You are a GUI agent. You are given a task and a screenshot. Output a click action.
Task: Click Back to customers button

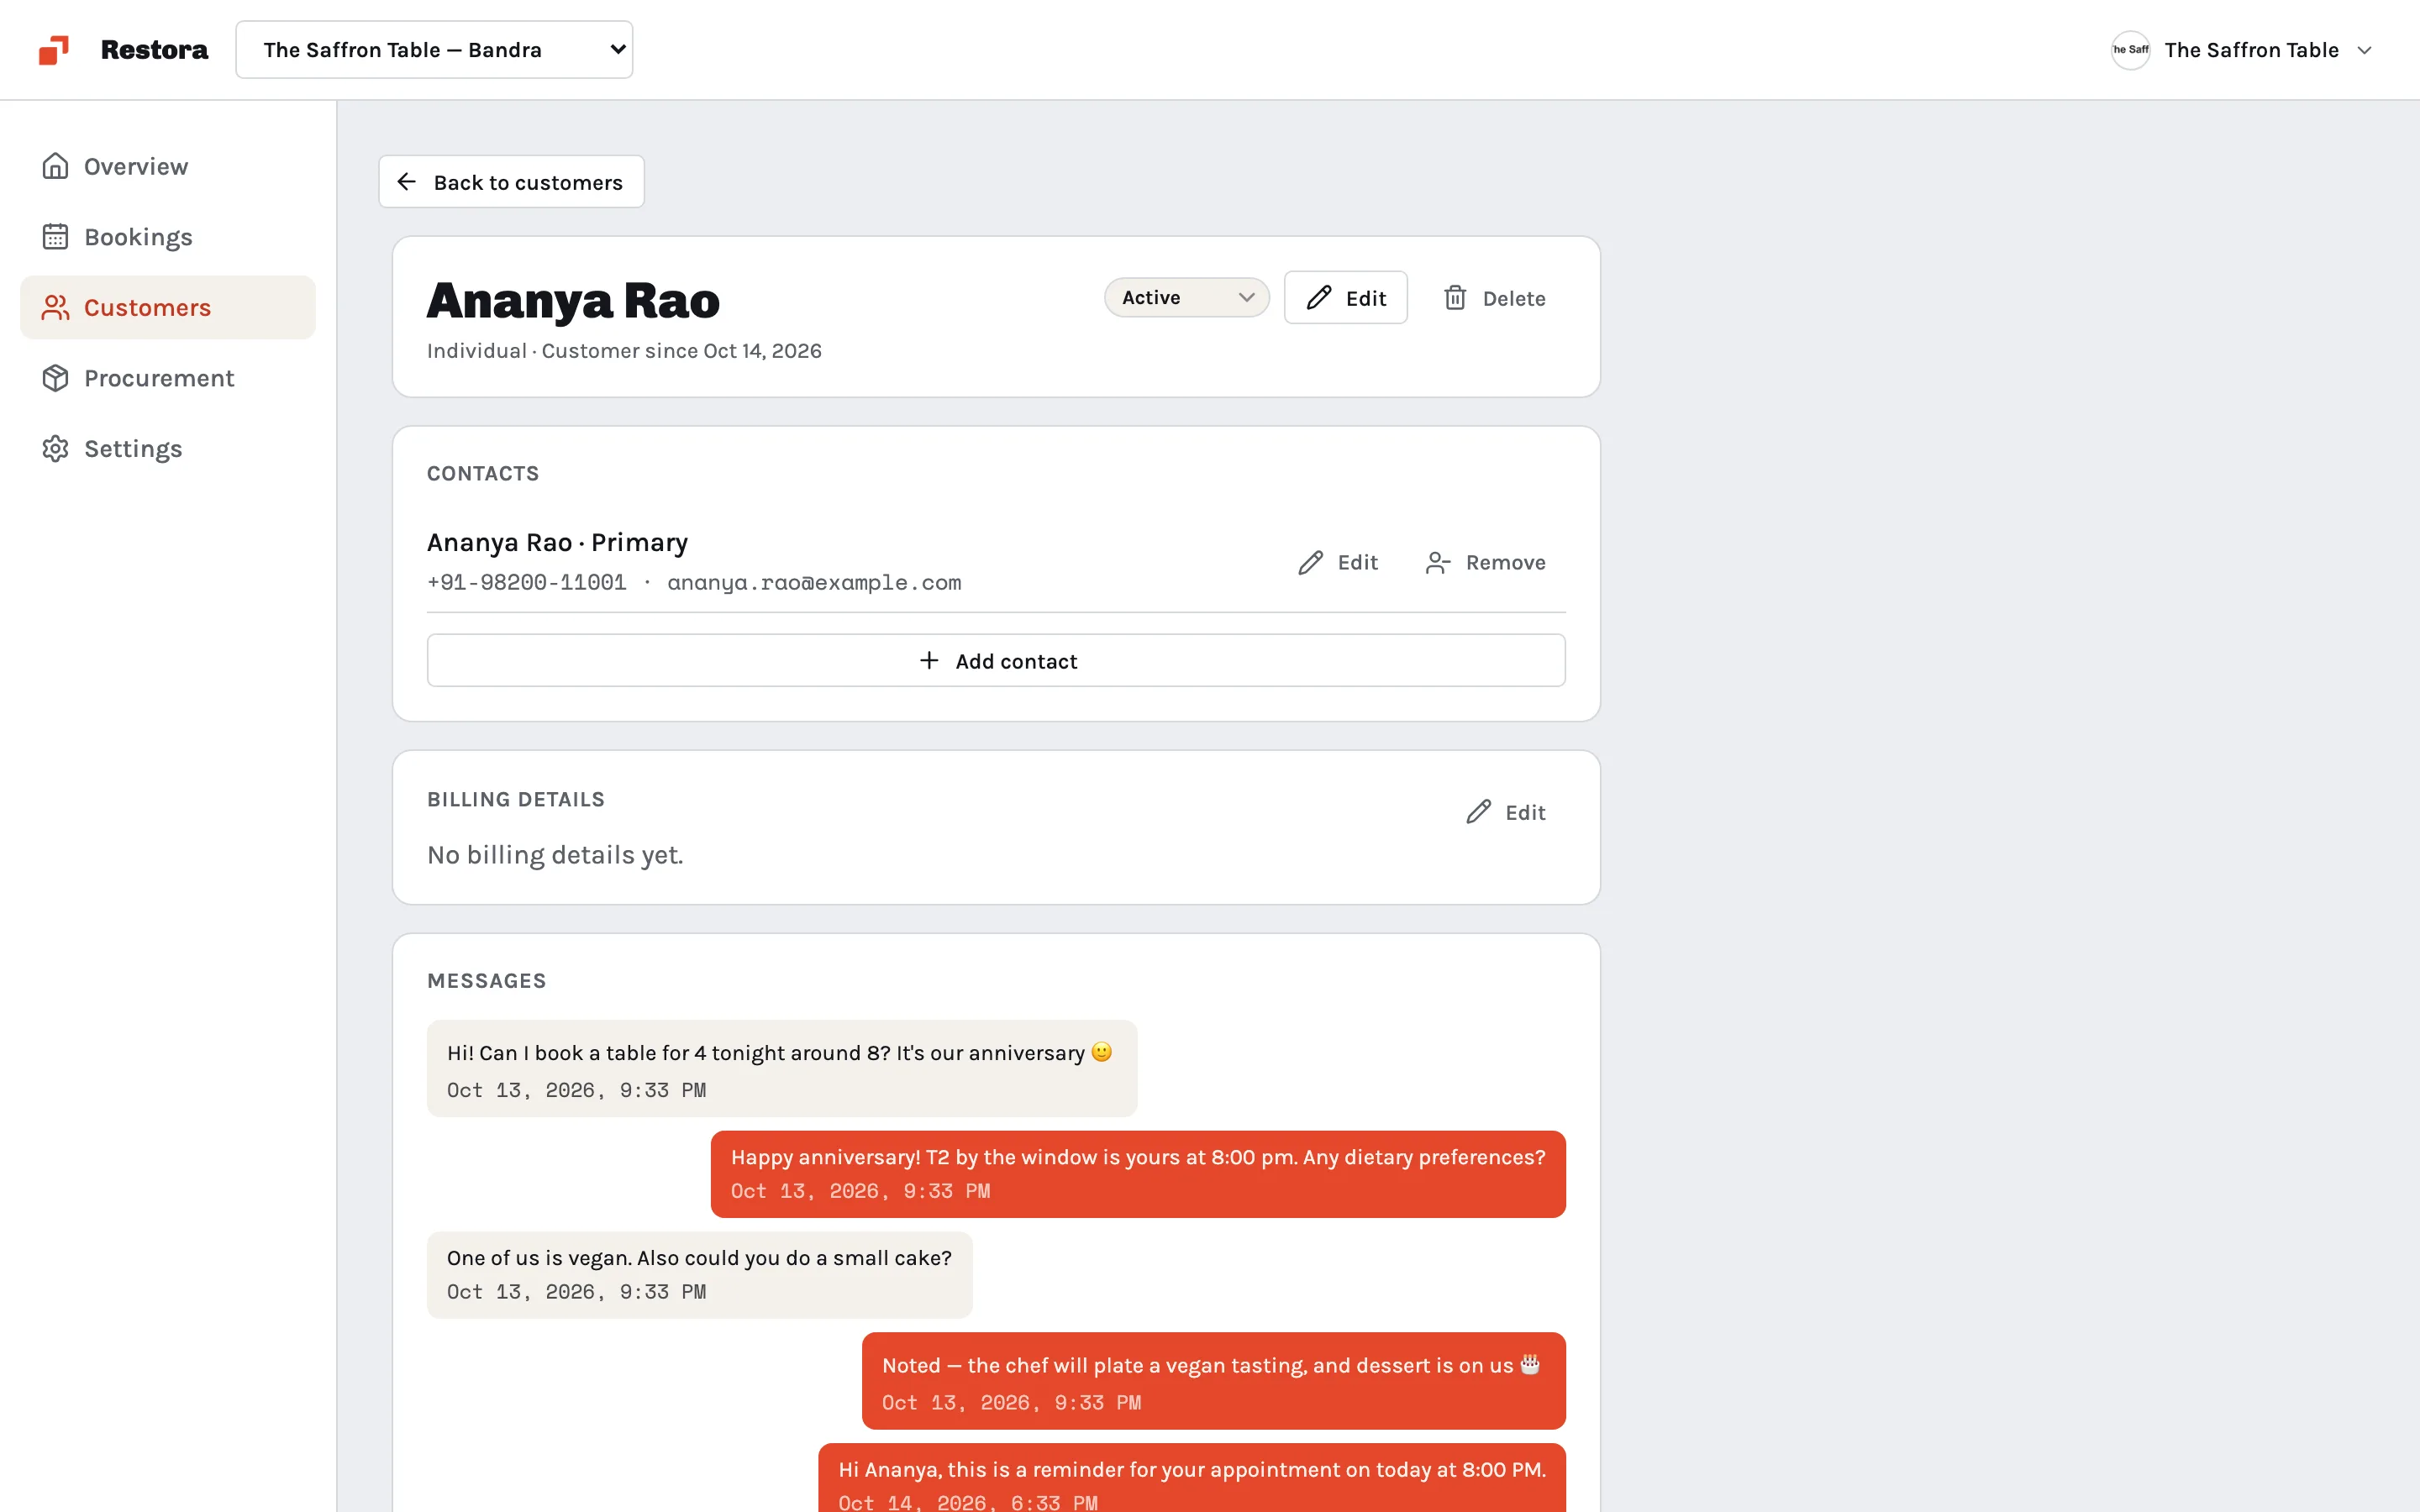pyautogui.click(x=511, y=182)
